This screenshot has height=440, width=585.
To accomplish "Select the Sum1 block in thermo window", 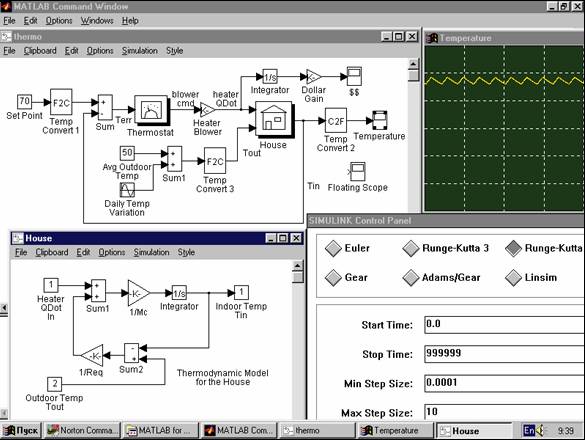I will [x=175, y=159].
